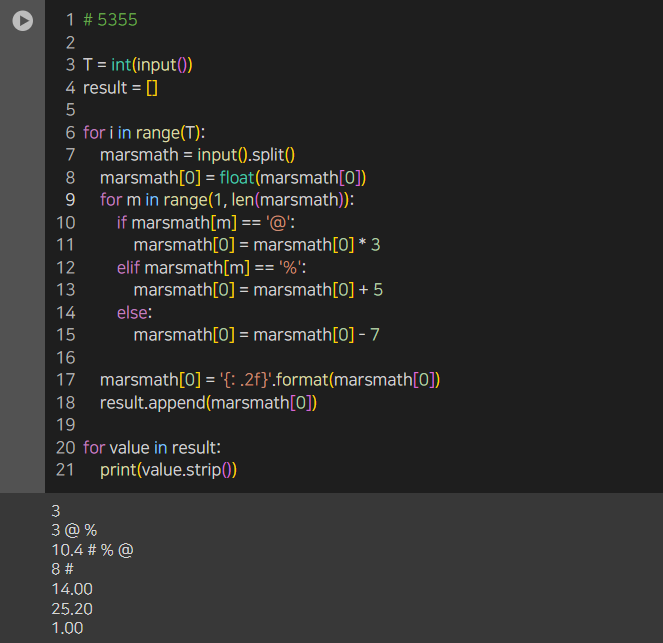Click 'for value in result:' on line 20

(x=152, y=448)
